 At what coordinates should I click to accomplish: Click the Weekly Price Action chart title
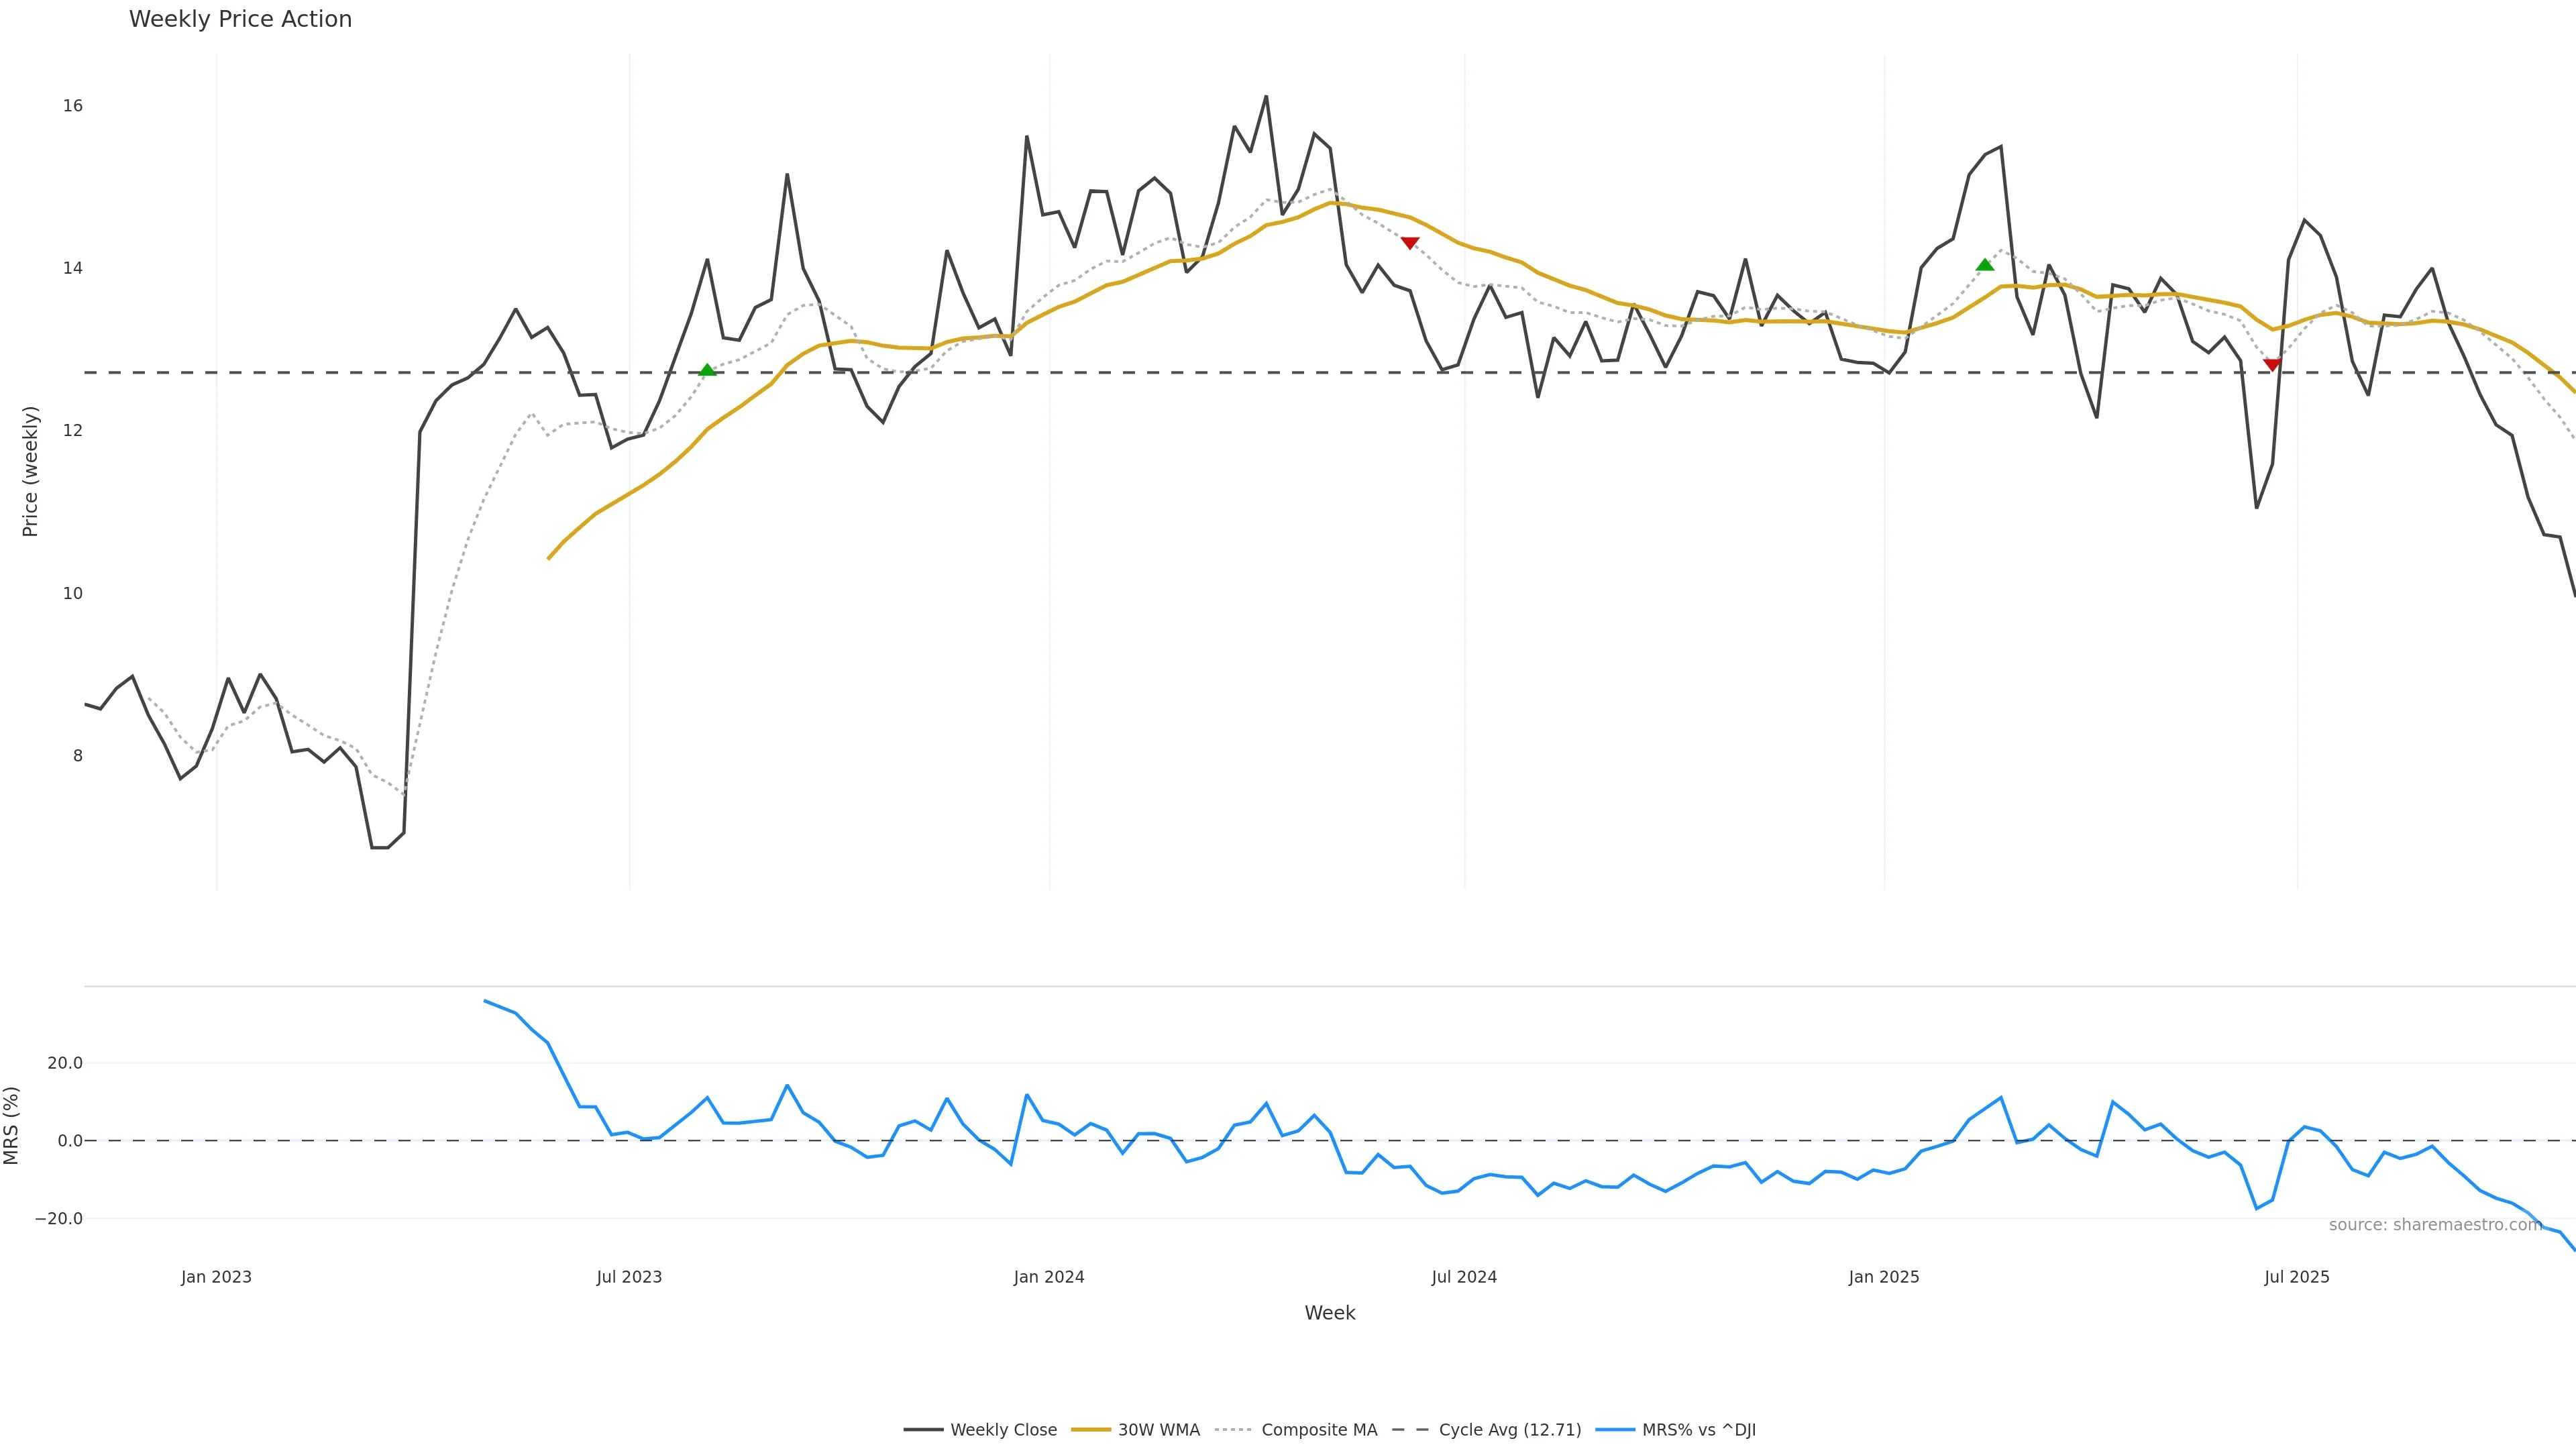pyautogui.click(x=240, y=19)
